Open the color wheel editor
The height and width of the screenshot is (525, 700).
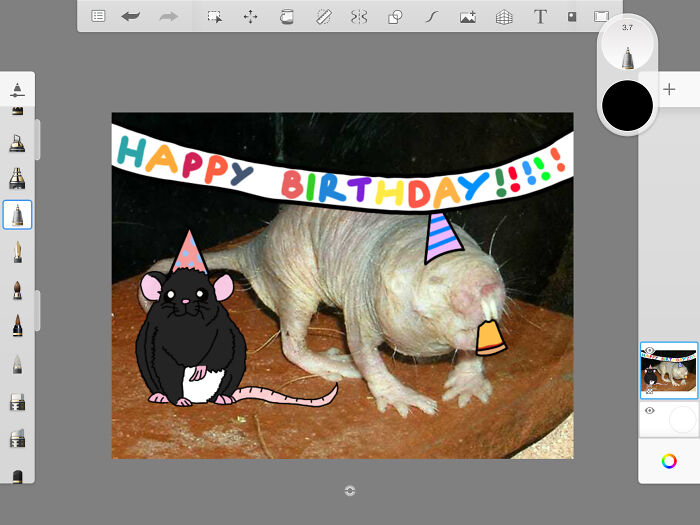click(669, 461)
